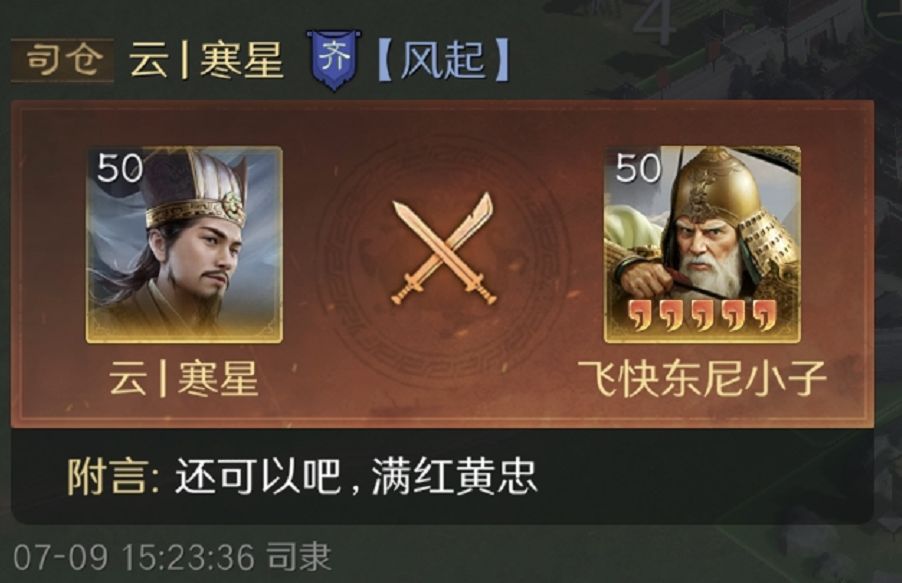Viewport: 902px width, 583px height.
Task: Tap the circular emblem behind the swords
Action: click(x=443, y=253)
